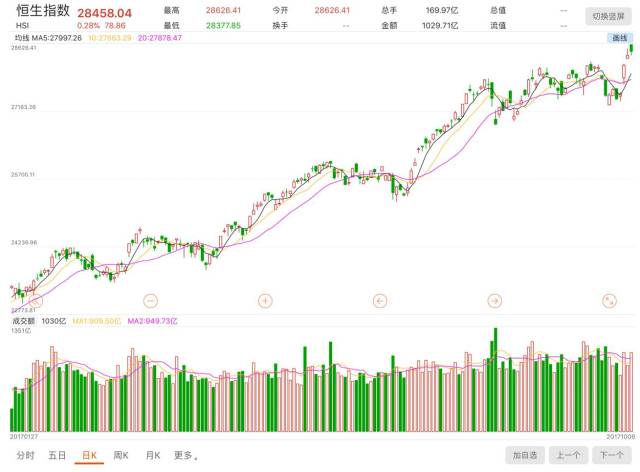The height and width of the screenshot is (472, 640).
Task: Toggle the 画线 drawing tool
Action: coord(620,38)
